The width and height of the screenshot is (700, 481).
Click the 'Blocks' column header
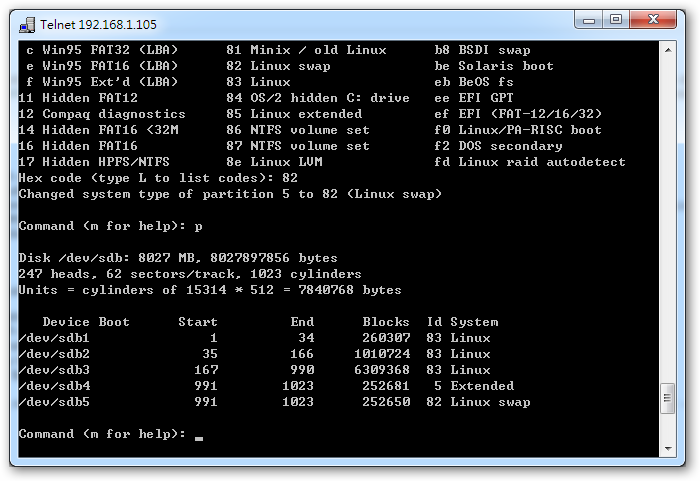[386, 322]
